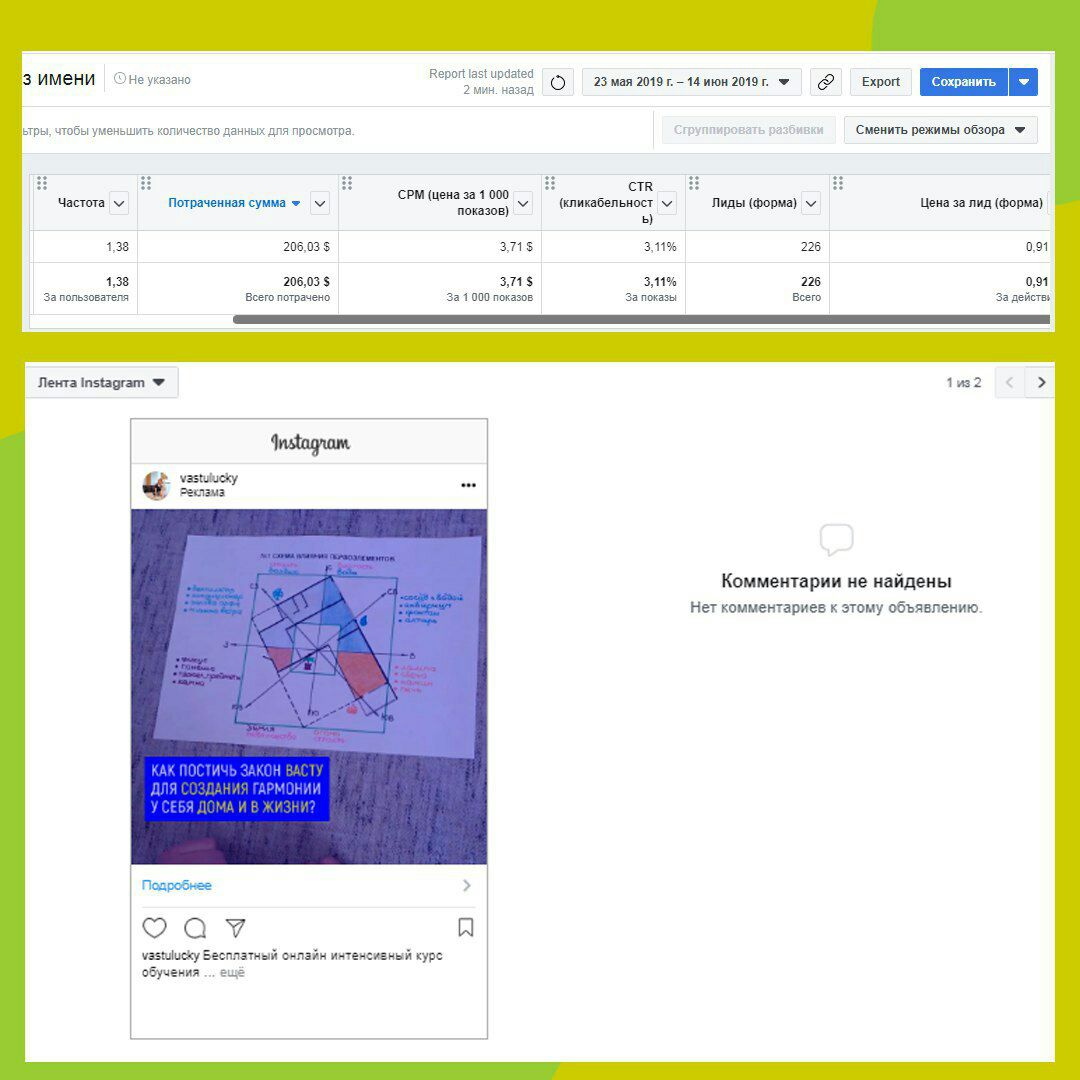The image size is (1080, 1080).
Task: Open CPM column options dropdown
Action: (523, 203)
